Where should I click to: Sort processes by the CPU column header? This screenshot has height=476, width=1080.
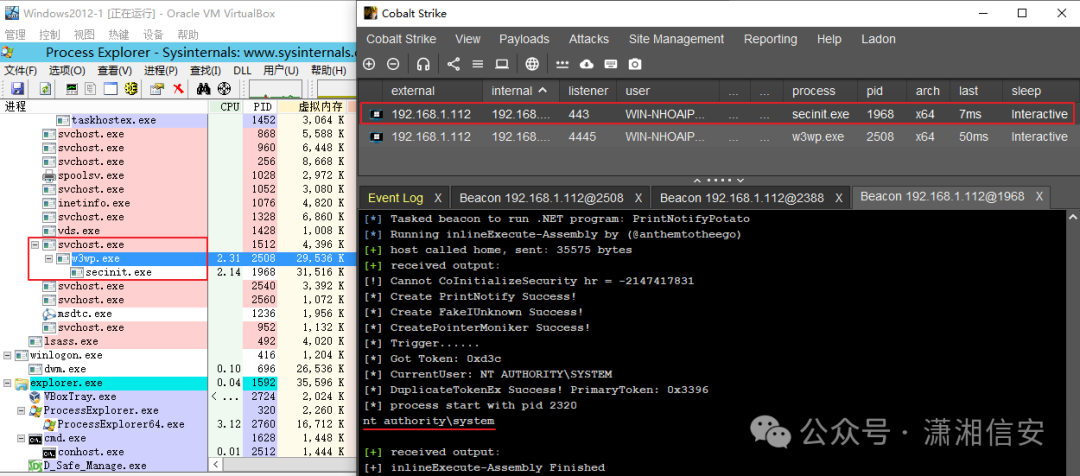pyautogui.click(x=225, y=107)
